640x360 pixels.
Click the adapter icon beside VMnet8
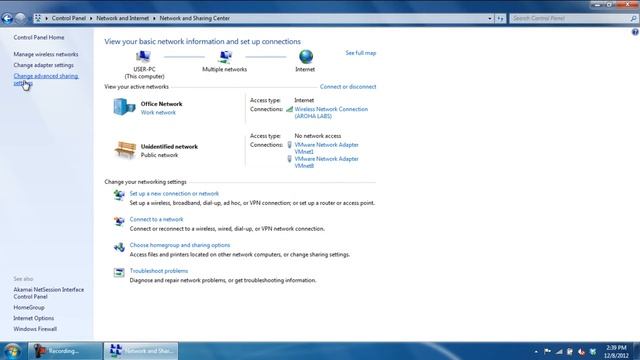[x=289, y=159]
